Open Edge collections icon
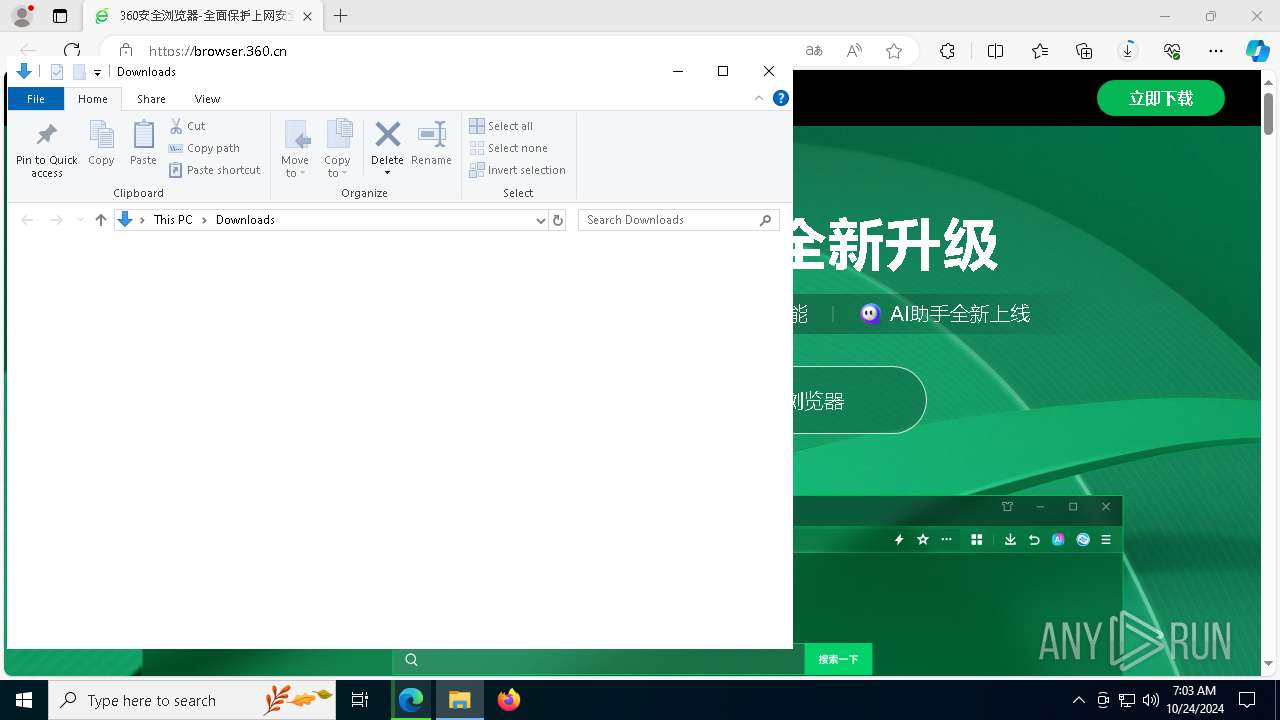 [x=1084, y=51]
